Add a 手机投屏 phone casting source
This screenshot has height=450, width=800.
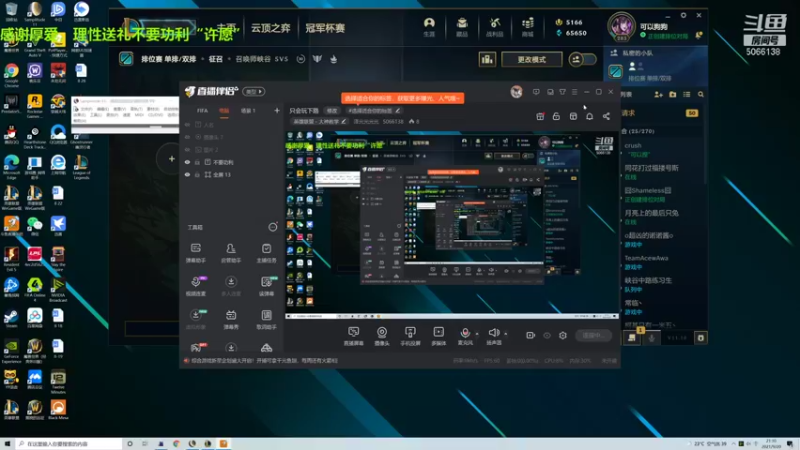pyautogui.click(x=410, y=336)
